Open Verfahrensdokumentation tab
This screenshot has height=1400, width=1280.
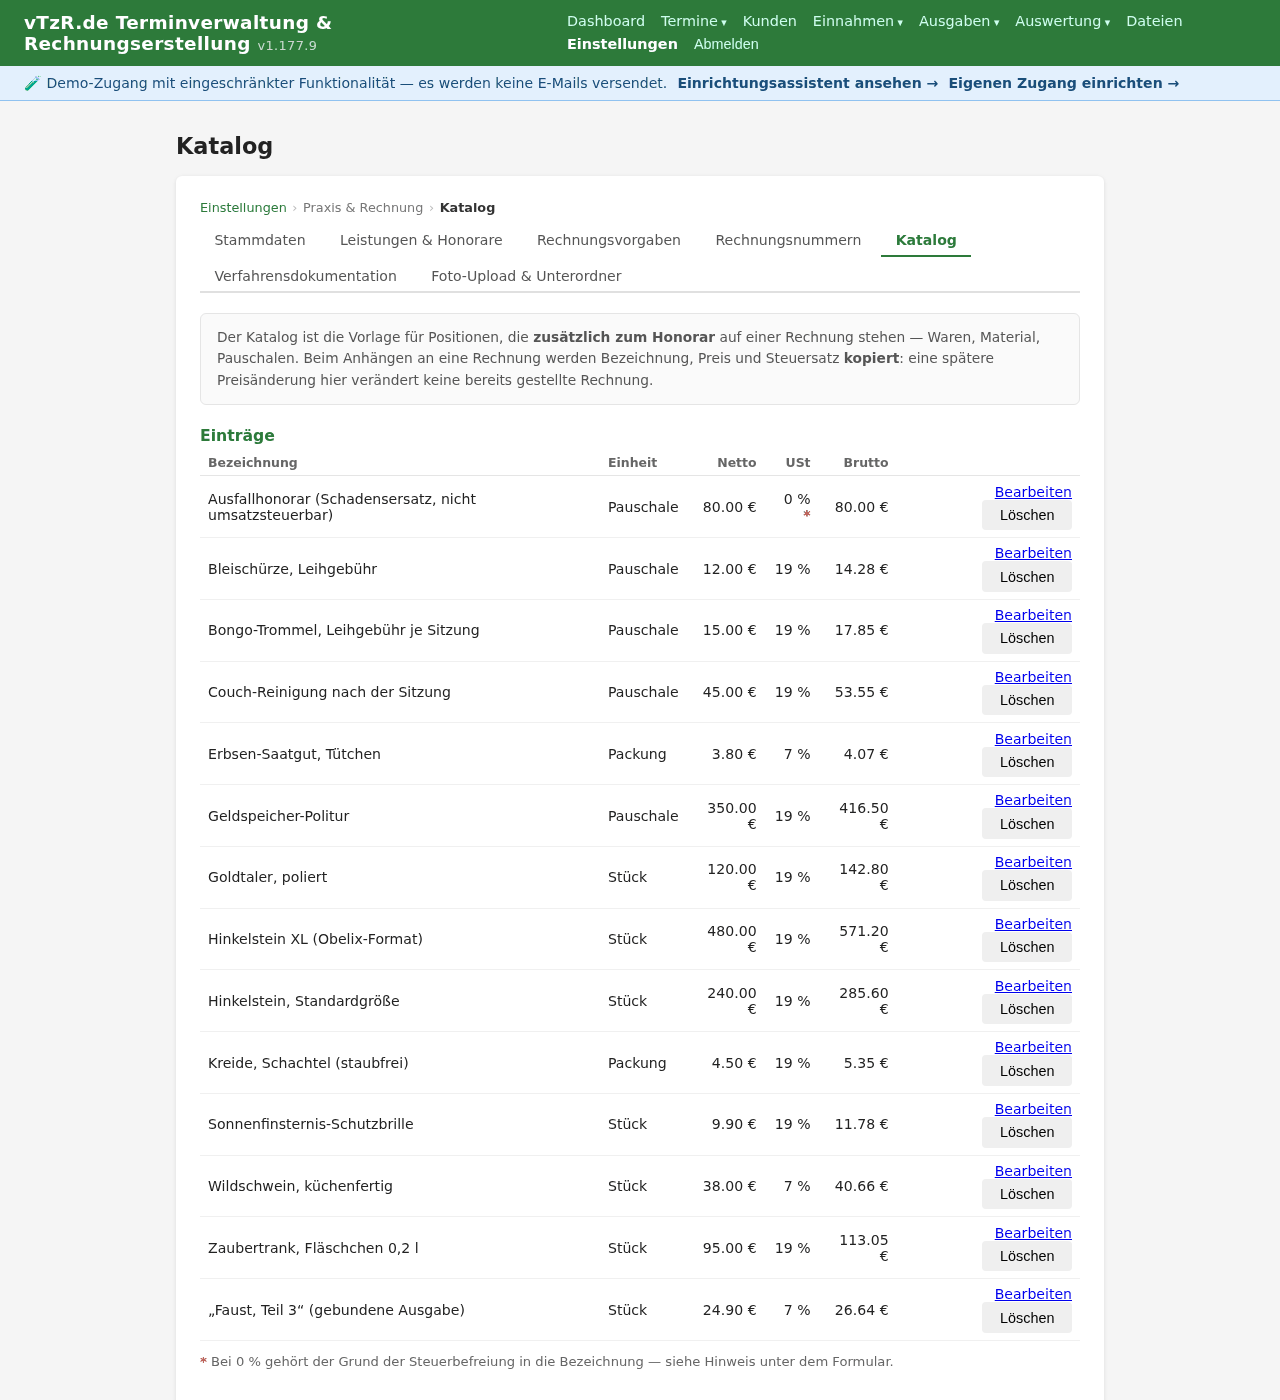tap(306, 276)
